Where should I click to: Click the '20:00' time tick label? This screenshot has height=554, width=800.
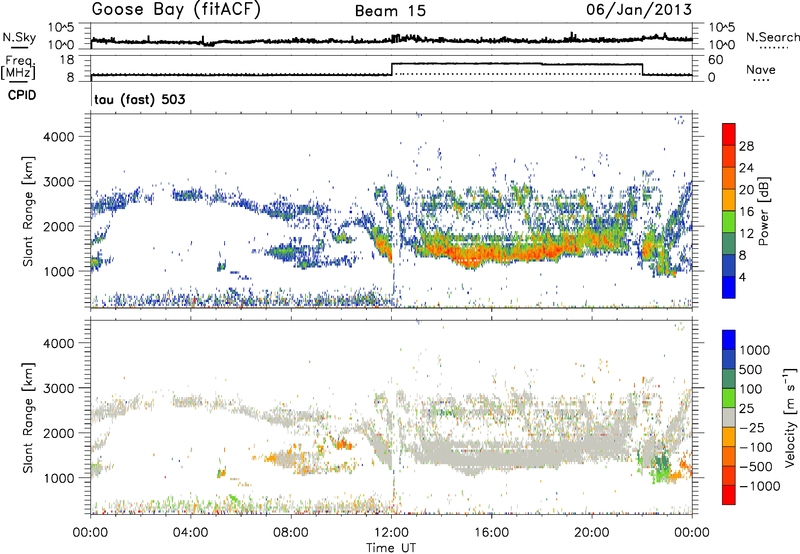click(592, 533)
